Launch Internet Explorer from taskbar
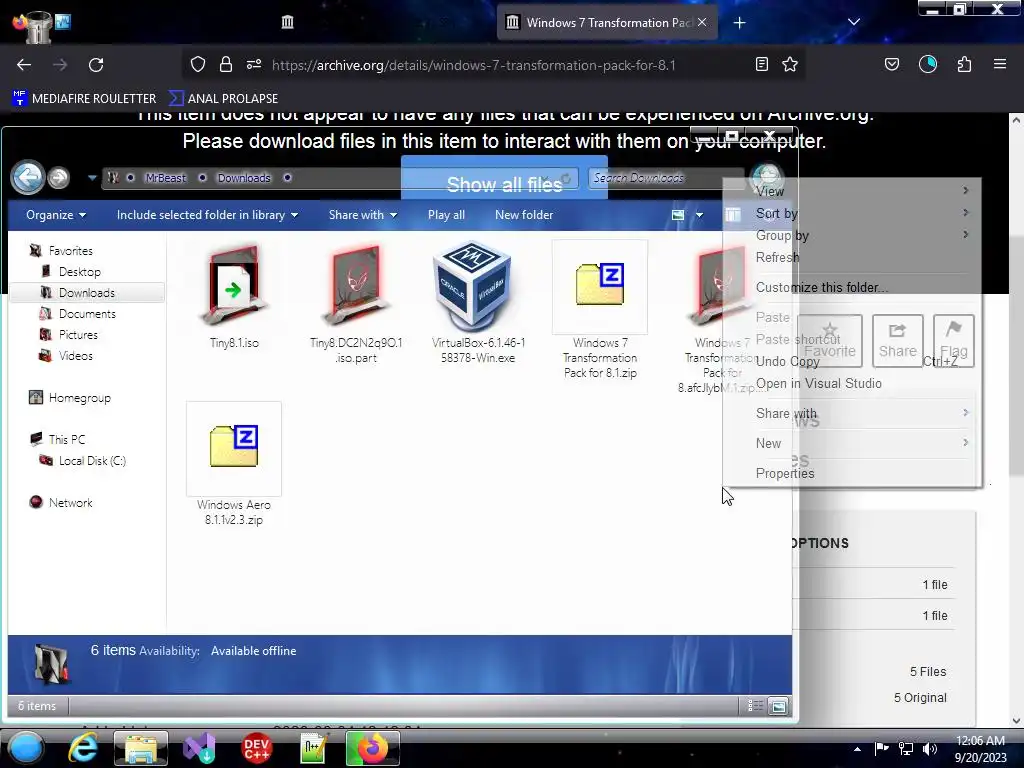 83,748
